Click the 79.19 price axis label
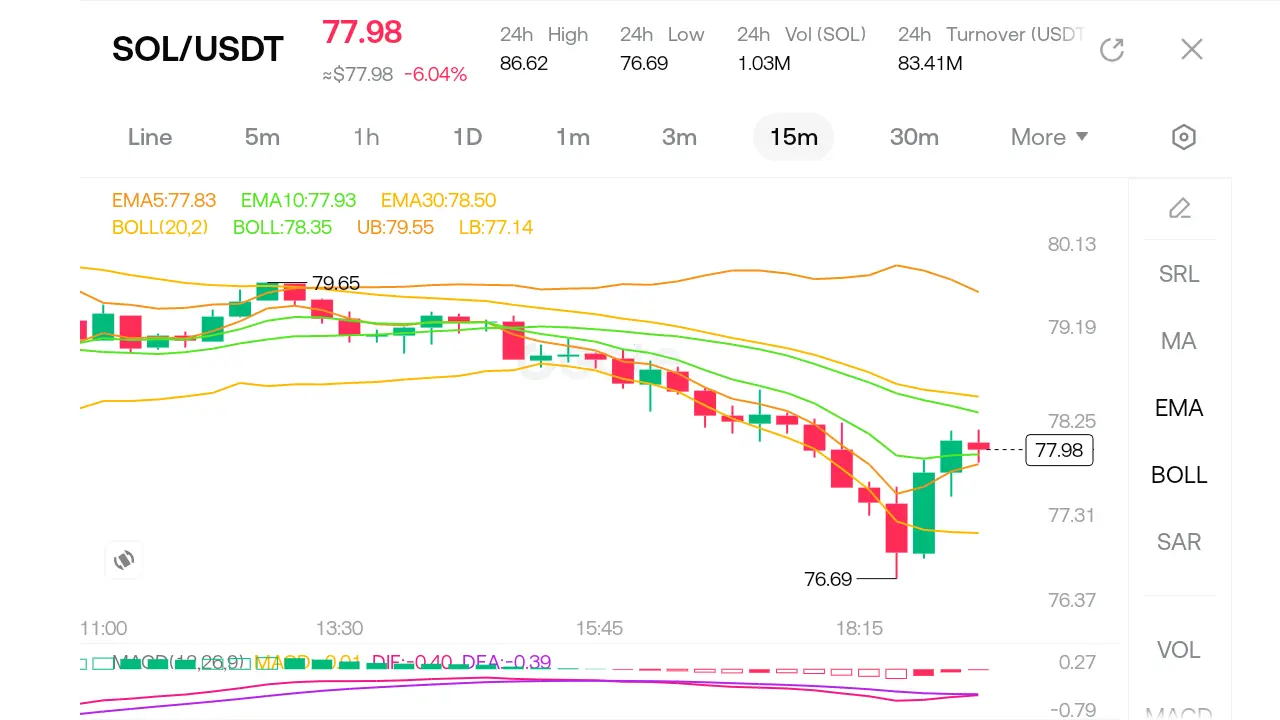This screenshot has width=1280, height=720. click(1072, 327)
